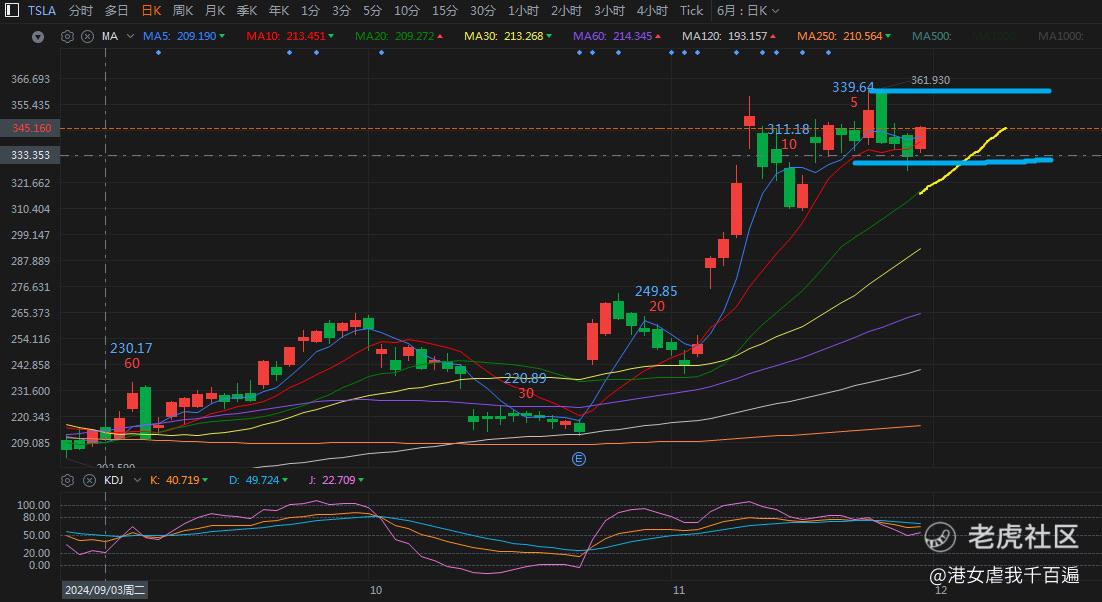Viewport: 1102px width, 602px height.
Task: Select the 3分 interval
Action: click(x=341, y=11)
